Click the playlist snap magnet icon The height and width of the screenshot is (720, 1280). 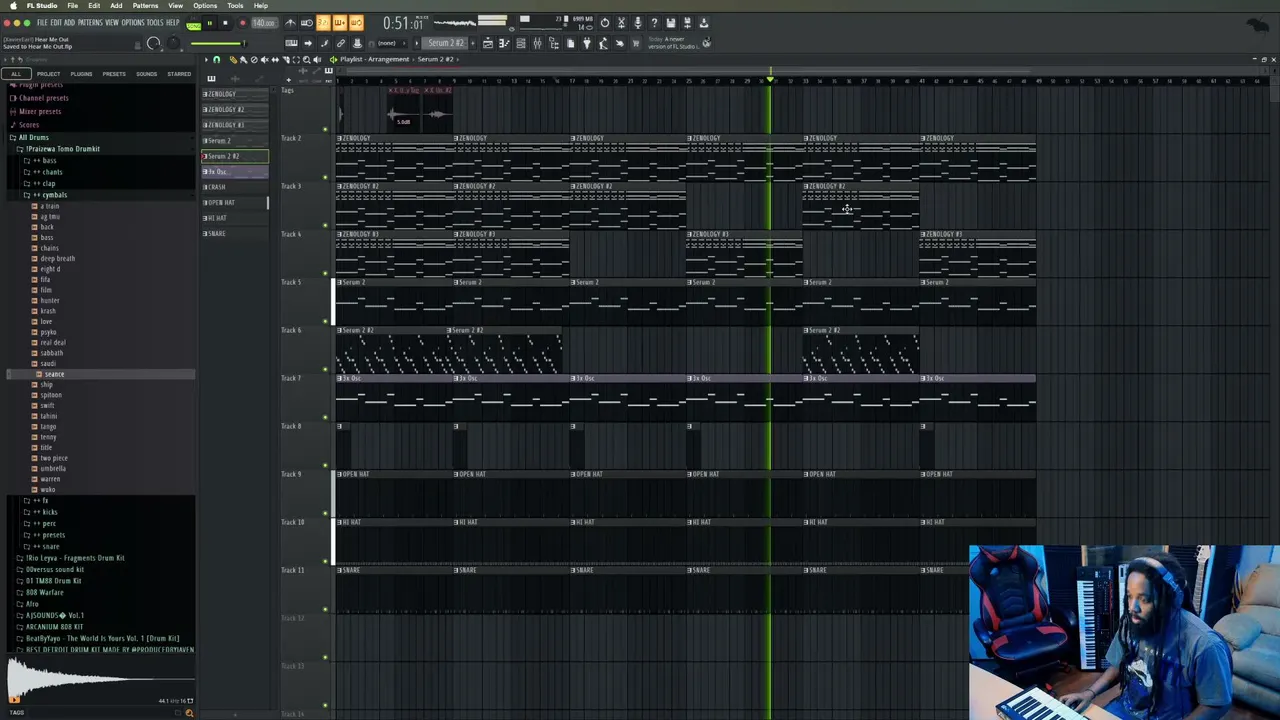point(217,60)
